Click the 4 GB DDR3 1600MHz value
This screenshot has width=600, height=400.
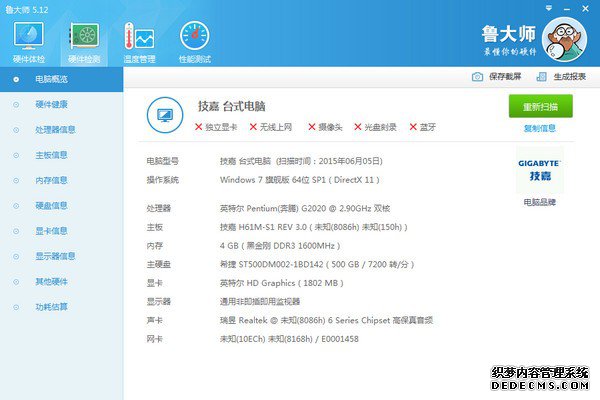pos(280,246)
